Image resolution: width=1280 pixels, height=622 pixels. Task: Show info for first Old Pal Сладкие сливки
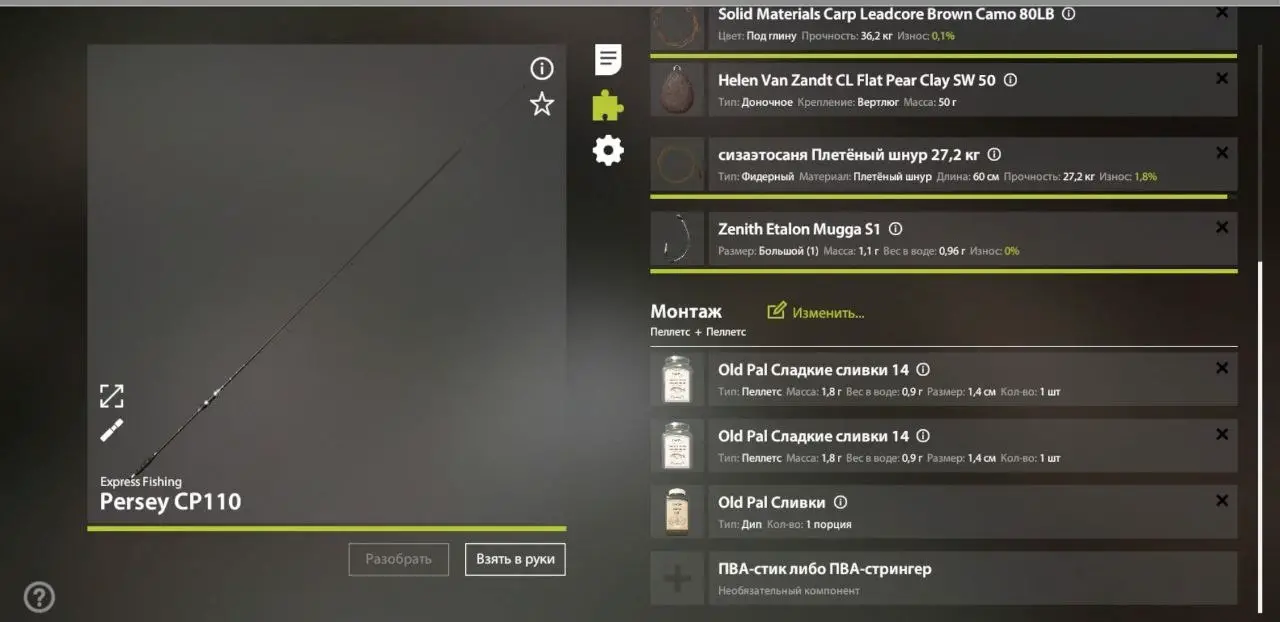pos(923,369)
